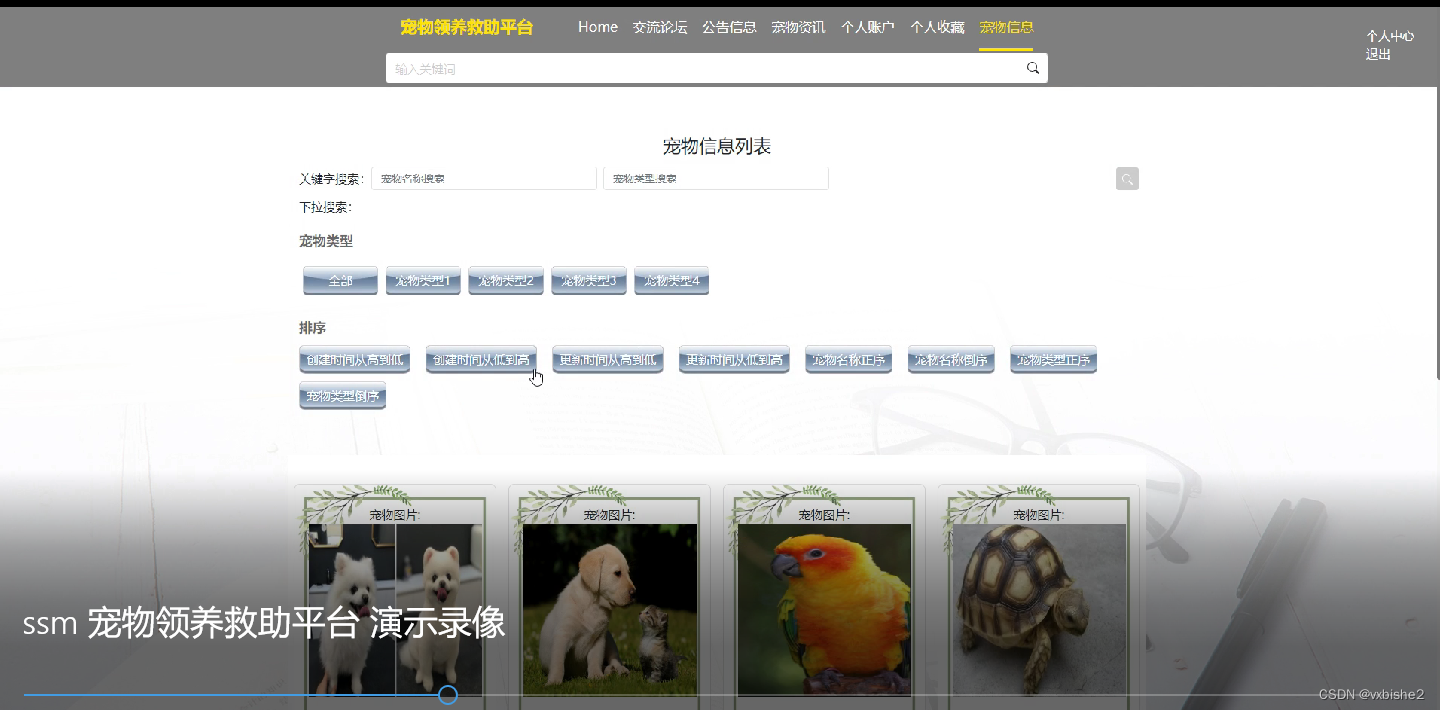Click the 宠物名称搜索 input field

[x=484, y=178]
